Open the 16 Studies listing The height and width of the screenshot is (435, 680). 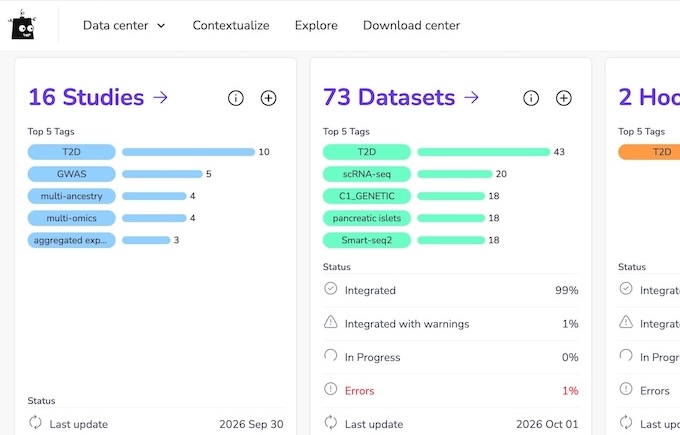click(98, 97)
